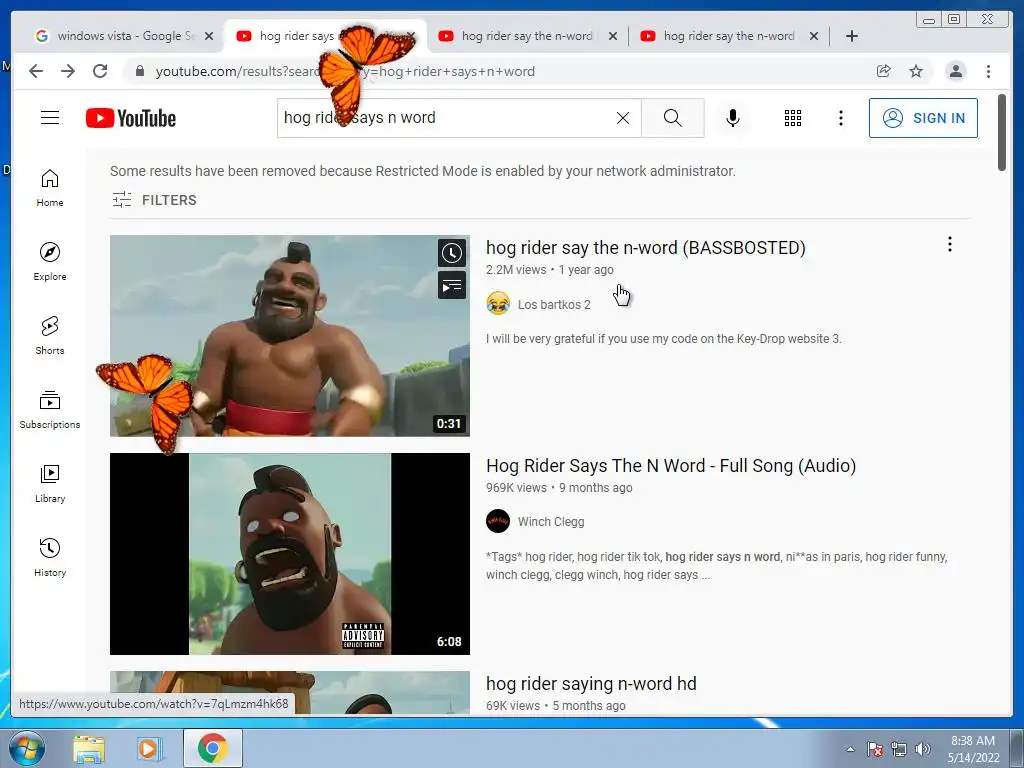Open Los bartkos 2 channel name

pos(554,304)
